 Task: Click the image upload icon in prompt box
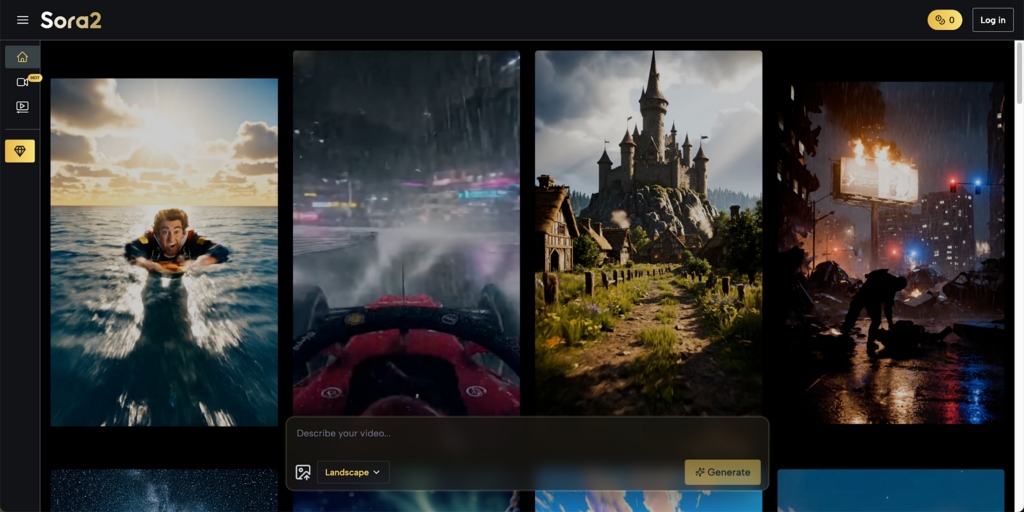tap(303, 472)
